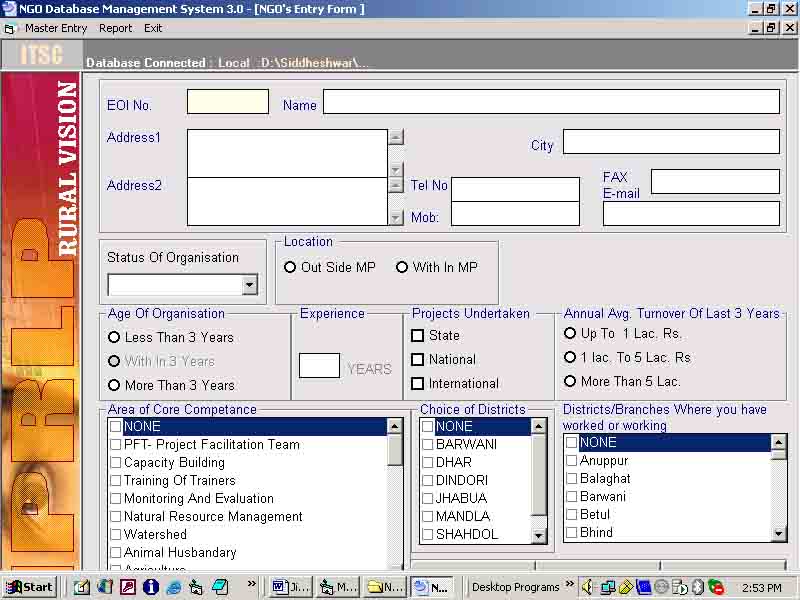Click the ITSC logo
Screen dimensions: 800x600
coord(41,54)
